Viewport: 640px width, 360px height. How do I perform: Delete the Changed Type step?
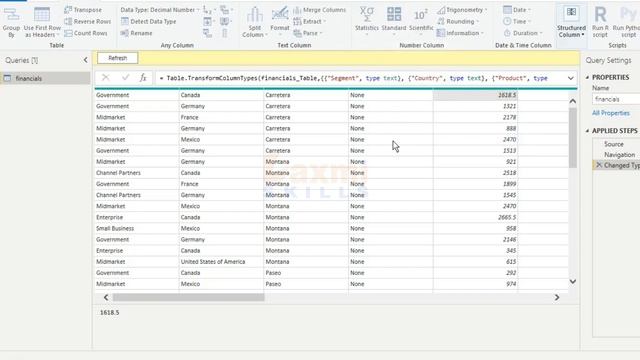click(599, 165)
